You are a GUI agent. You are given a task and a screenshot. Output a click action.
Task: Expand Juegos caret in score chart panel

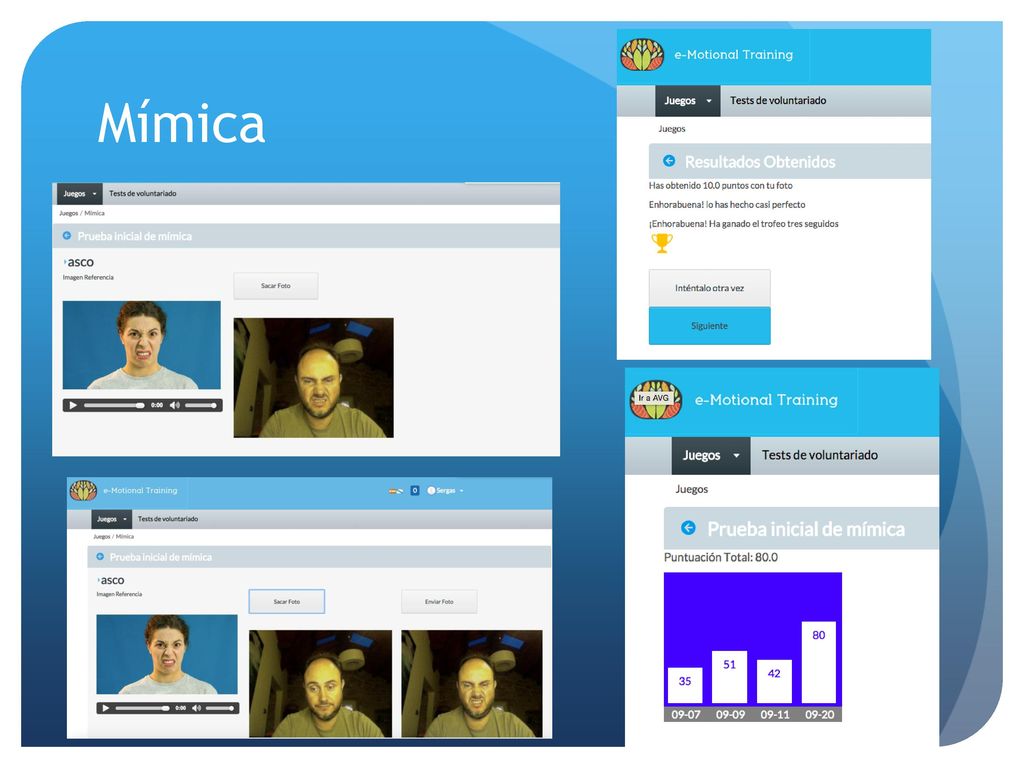(x=737, y=456)
